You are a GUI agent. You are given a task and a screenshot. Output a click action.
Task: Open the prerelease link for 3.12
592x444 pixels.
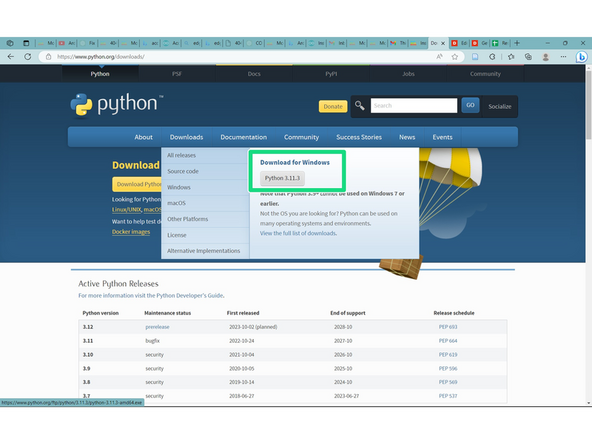point(157,327)
